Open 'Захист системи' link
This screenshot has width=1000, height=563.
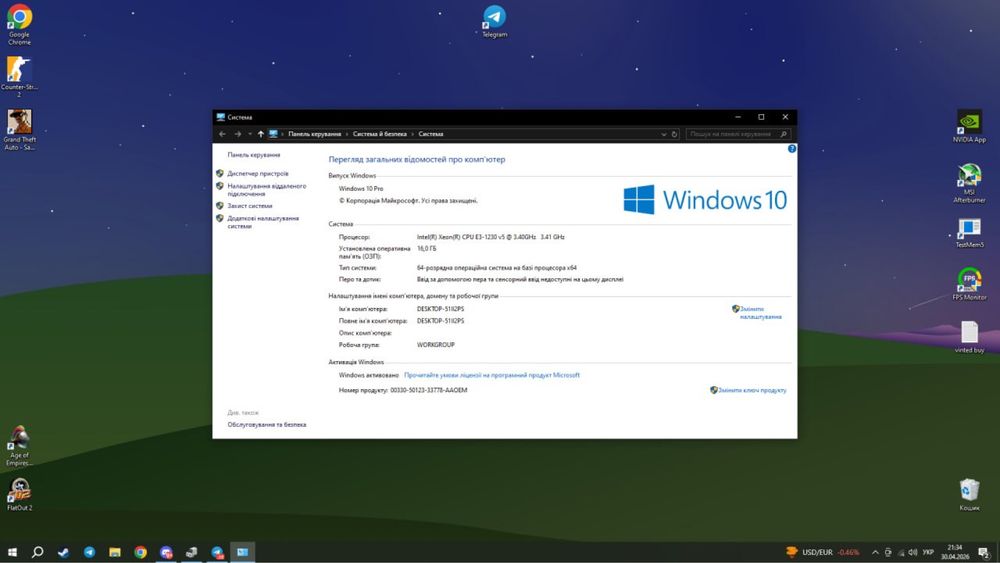pyautogui.click(x=249, y=206)
